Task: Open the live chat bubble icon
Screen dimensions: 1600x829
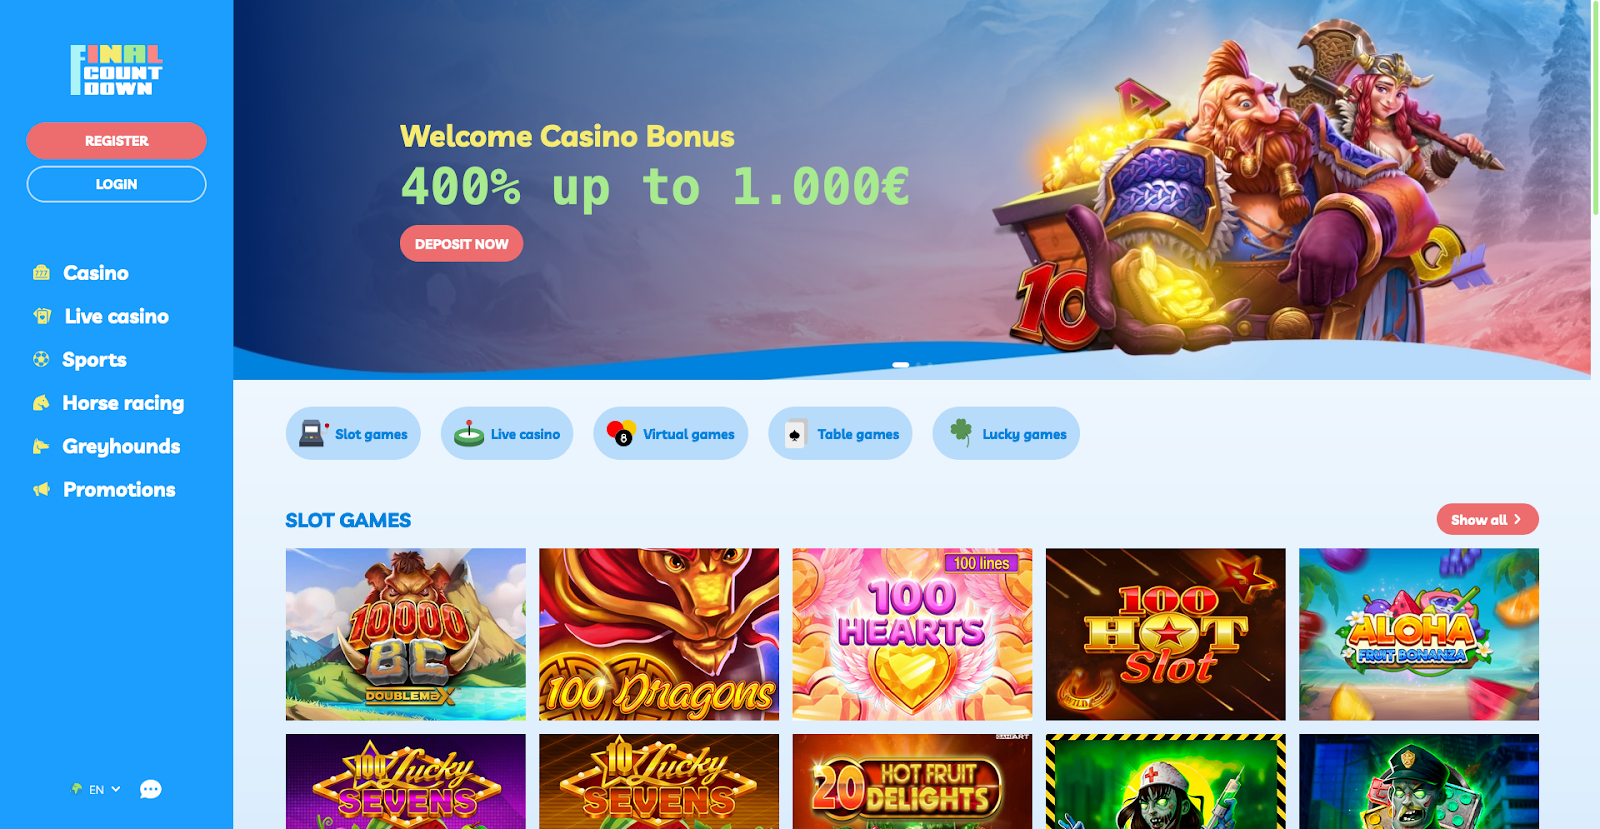Action: coord(150,790)
